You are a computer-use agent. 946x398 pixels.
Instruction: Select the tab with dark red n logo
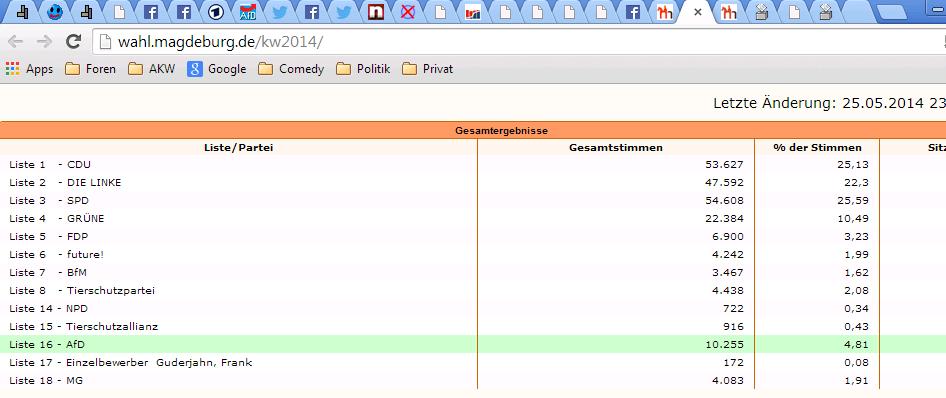376,11
